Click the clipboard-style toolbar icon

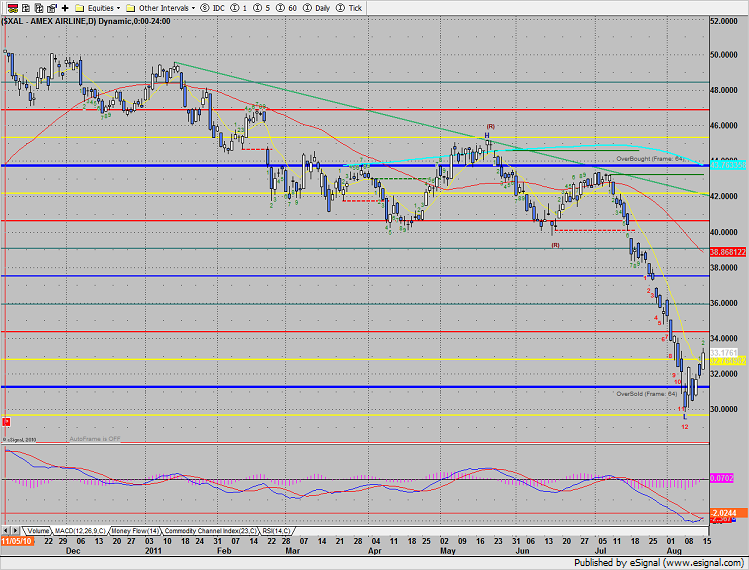click(52, 8)
